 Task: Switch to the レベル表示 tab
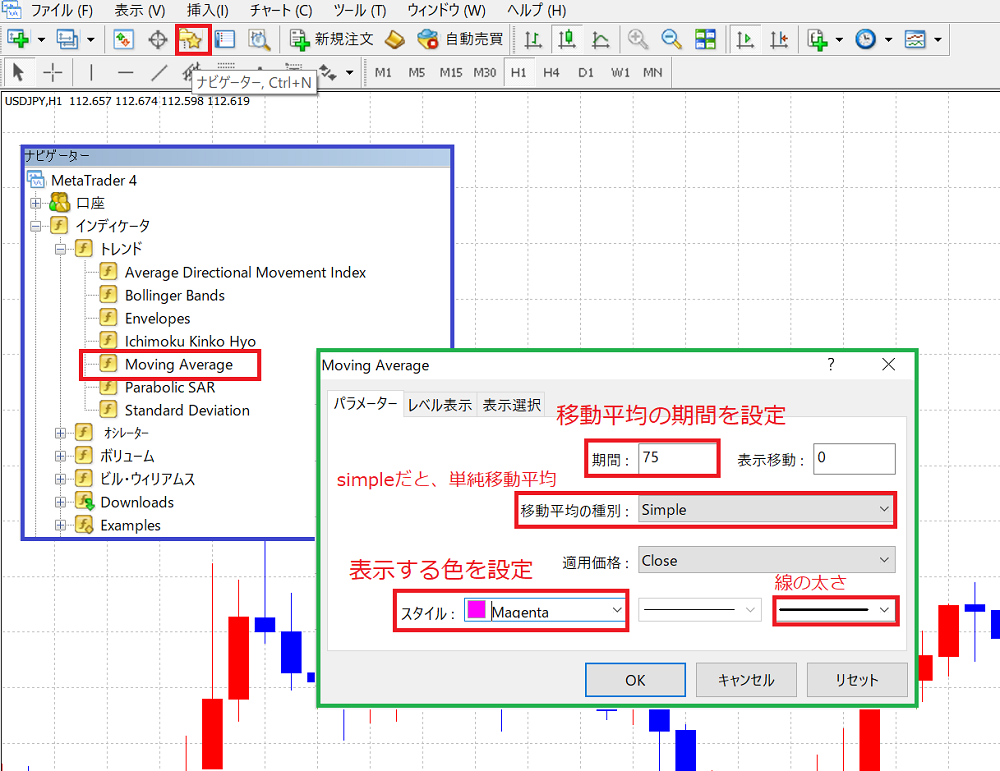click(x=439, y=405)
